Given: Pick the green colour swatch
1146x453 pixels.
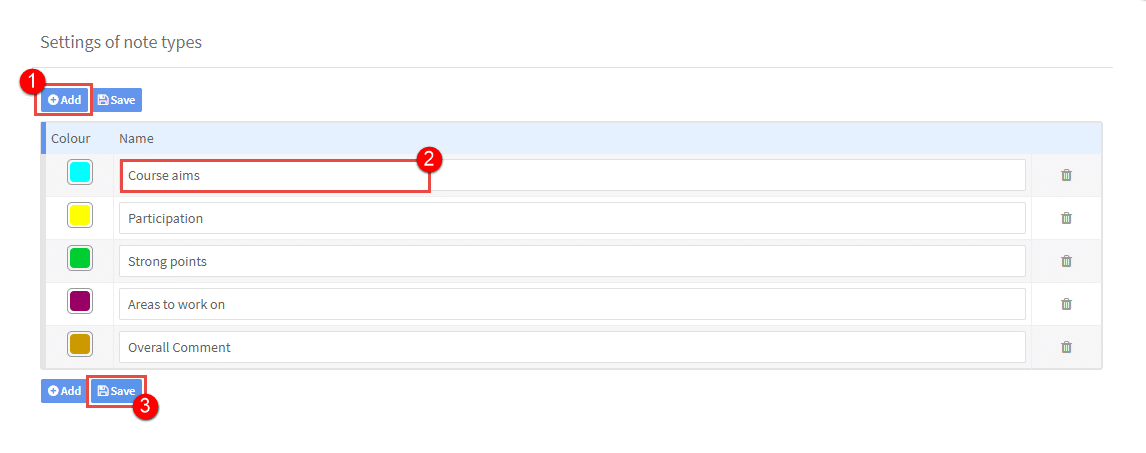Looking at the screenshot, I should click(x=80, y=259).
